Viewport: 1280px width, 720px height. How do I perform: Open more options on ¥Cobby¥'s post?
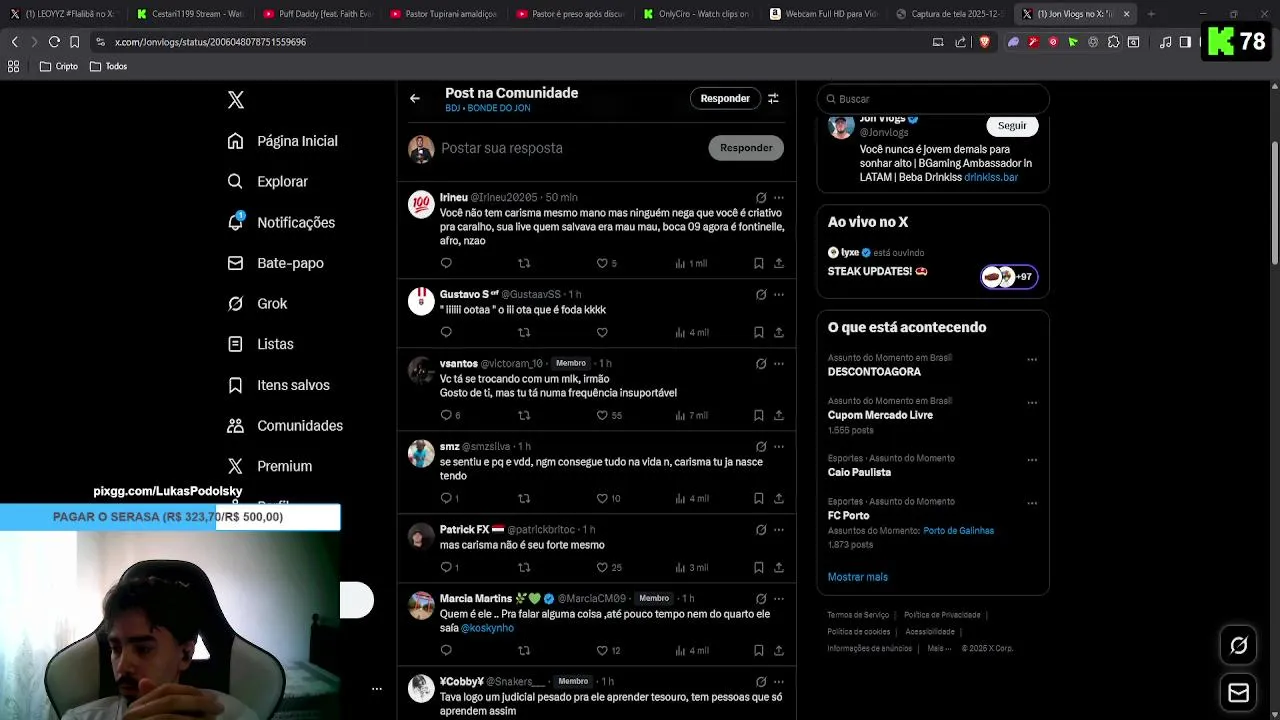point(779,682)
